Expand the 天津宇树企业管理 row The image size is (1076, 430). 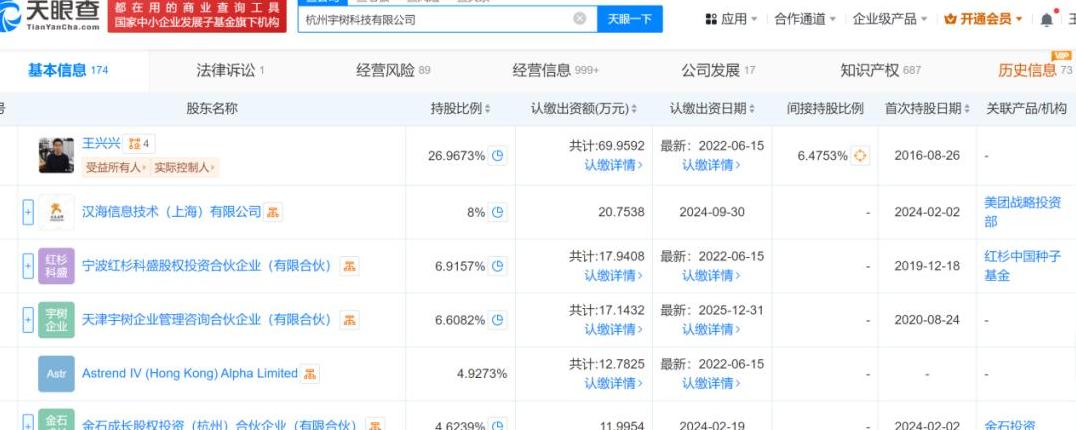click(28, 320)
